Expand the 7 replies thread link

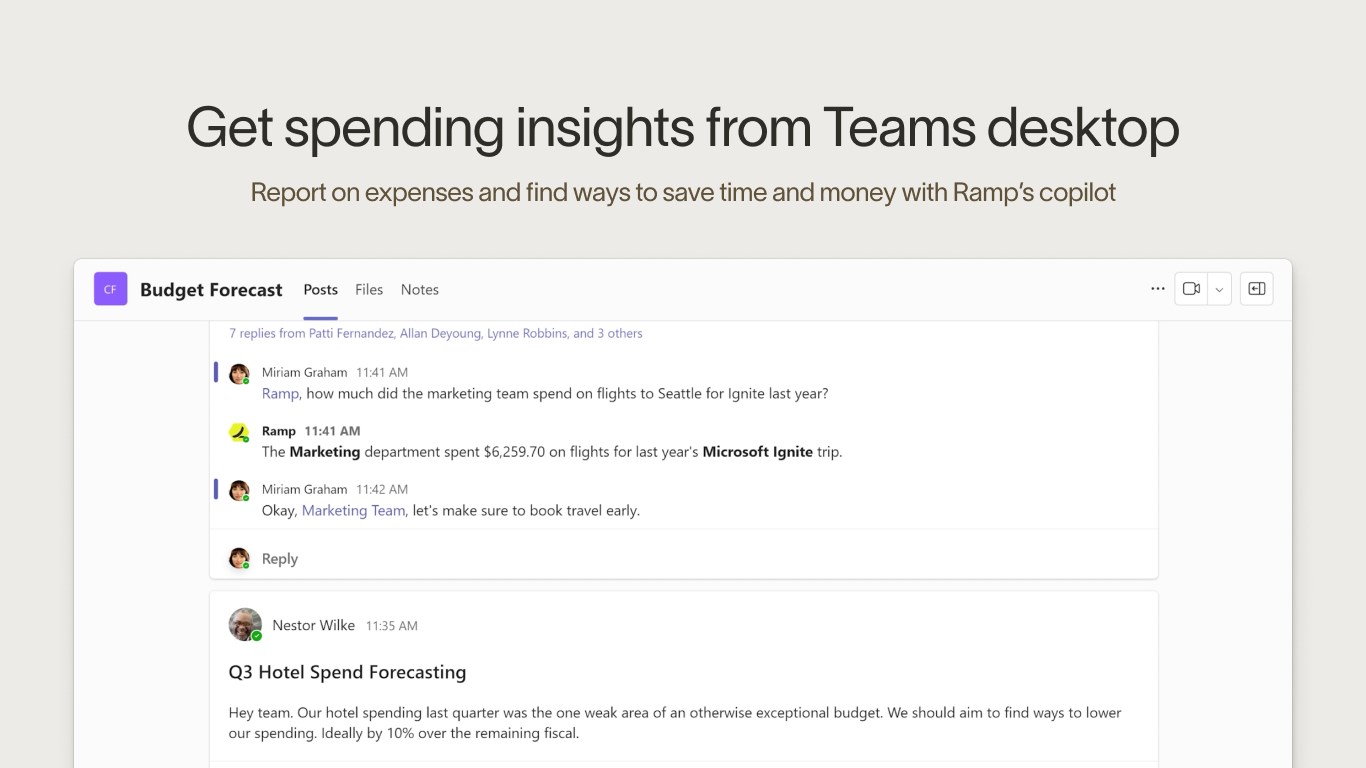[436, 333]
